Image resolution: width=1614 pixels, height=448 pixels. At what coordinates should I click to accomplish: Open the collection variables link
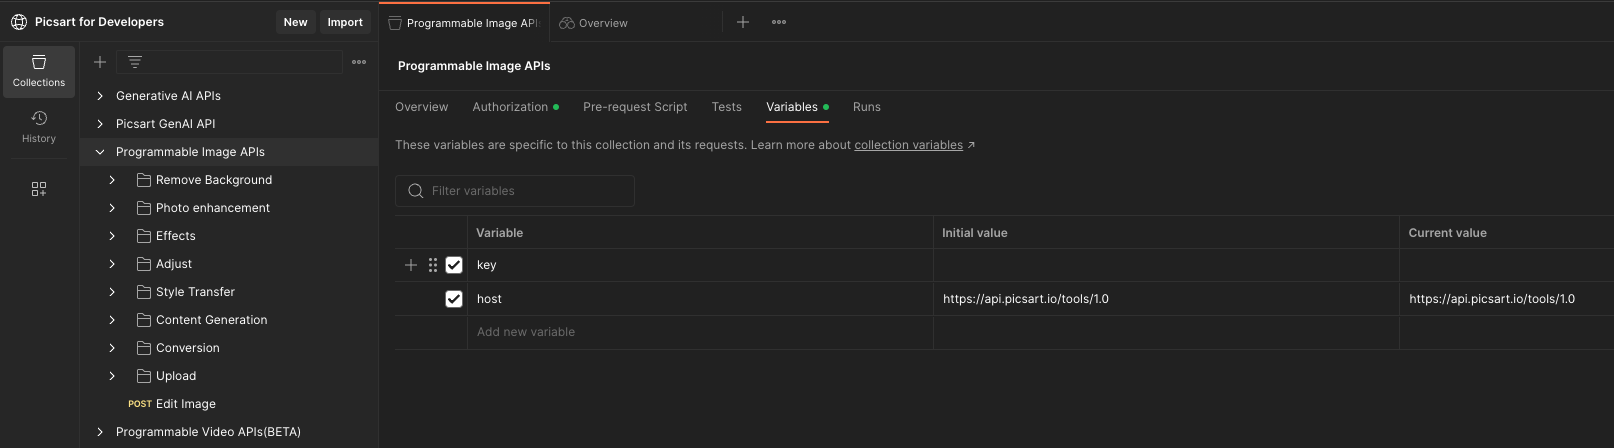[908, 145]
